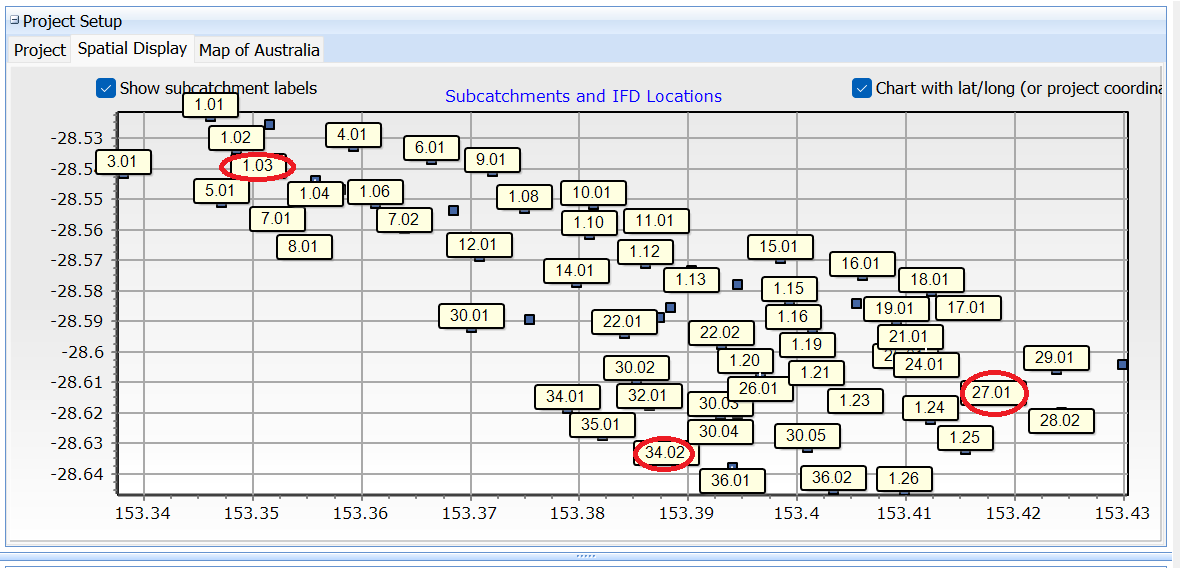Click the blue marker right of label 1.13

coord(737,285)
